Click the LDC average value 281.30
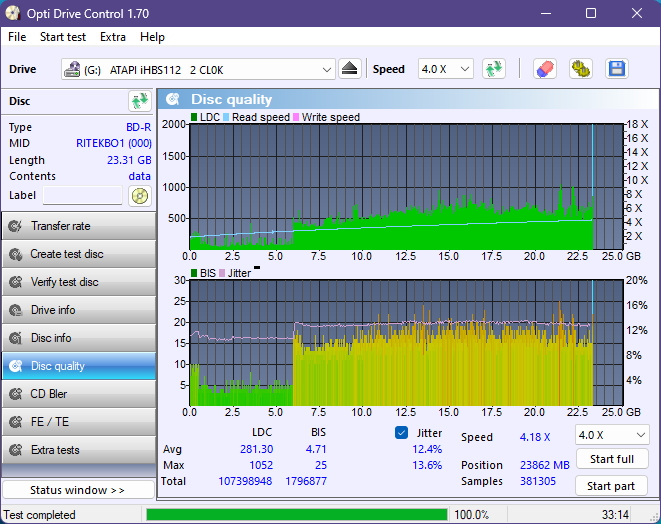661x524 pixels. 256,449
